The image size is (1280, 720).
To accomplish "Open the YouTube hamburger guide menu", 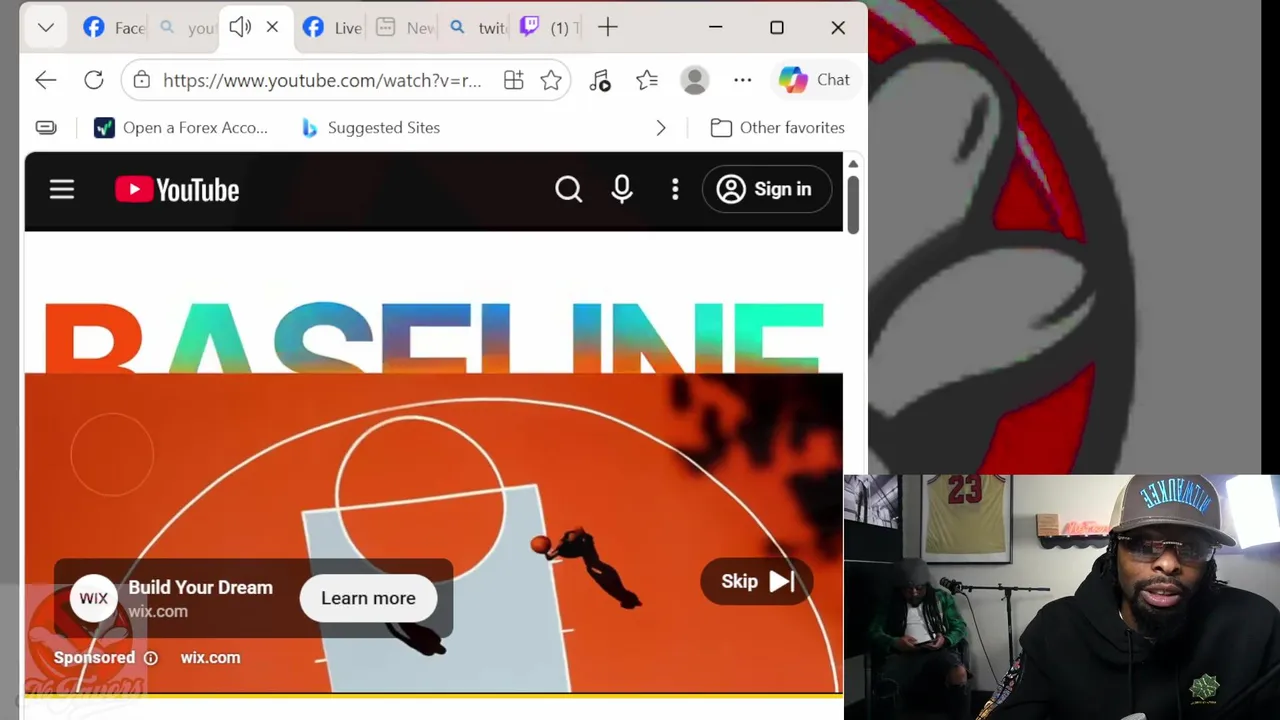I will 62,190.
